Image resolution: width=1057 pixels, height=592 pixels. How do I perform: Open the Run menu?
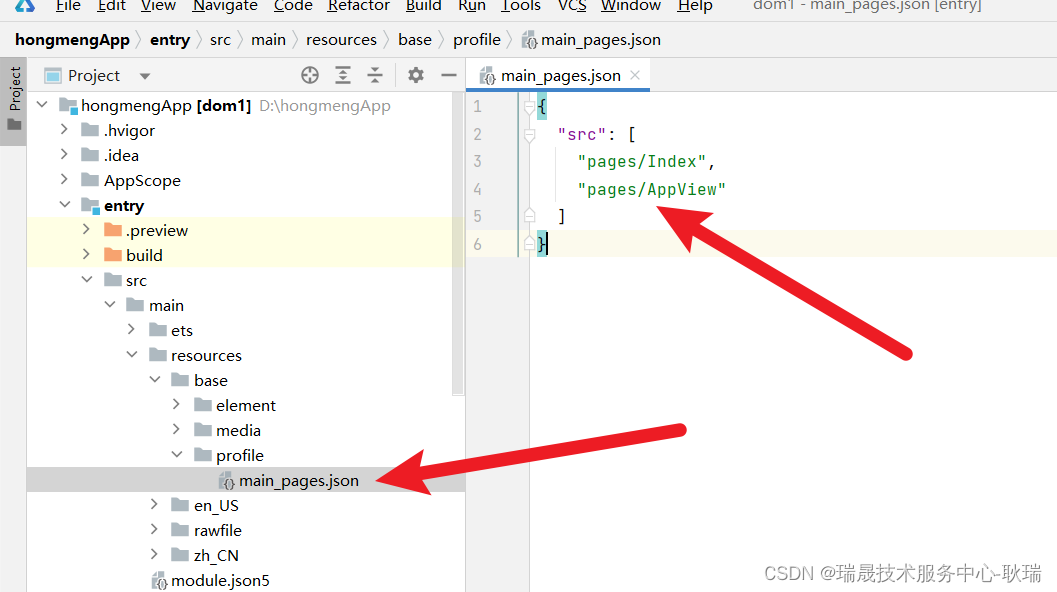click(x=472, y=6)
